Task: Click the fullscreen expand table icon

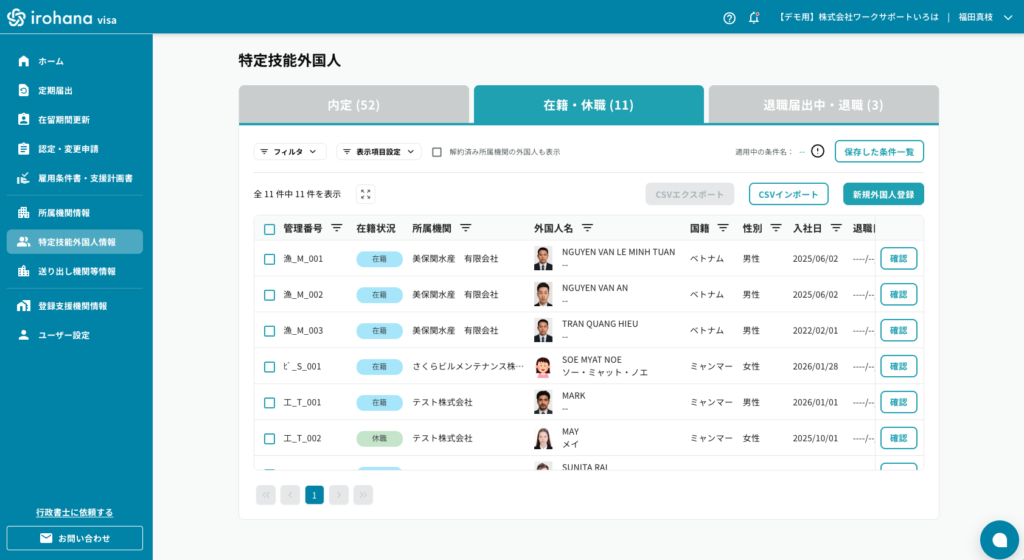Action: tap(366, 194)
